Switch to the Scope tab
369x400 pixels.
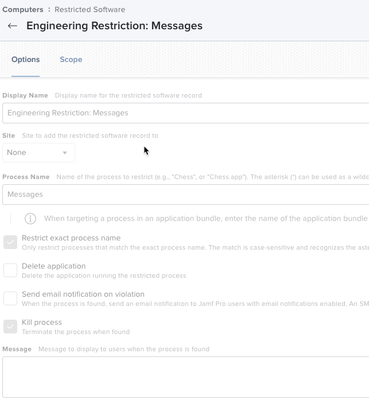[x=71, y=59]
